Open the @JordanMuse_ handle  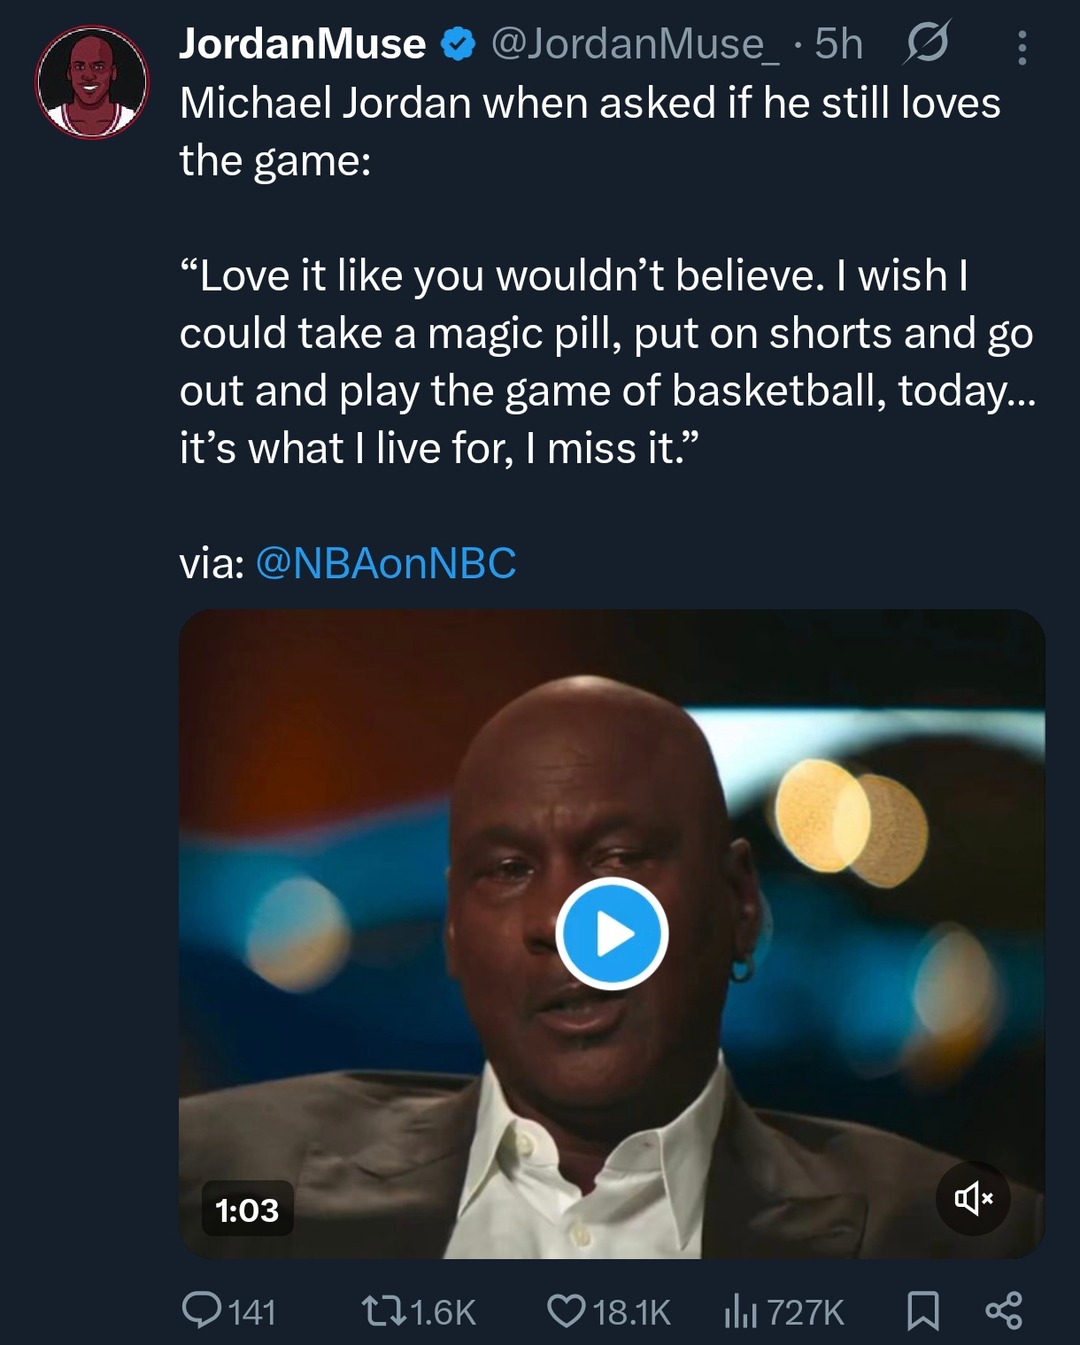[636, 44]
